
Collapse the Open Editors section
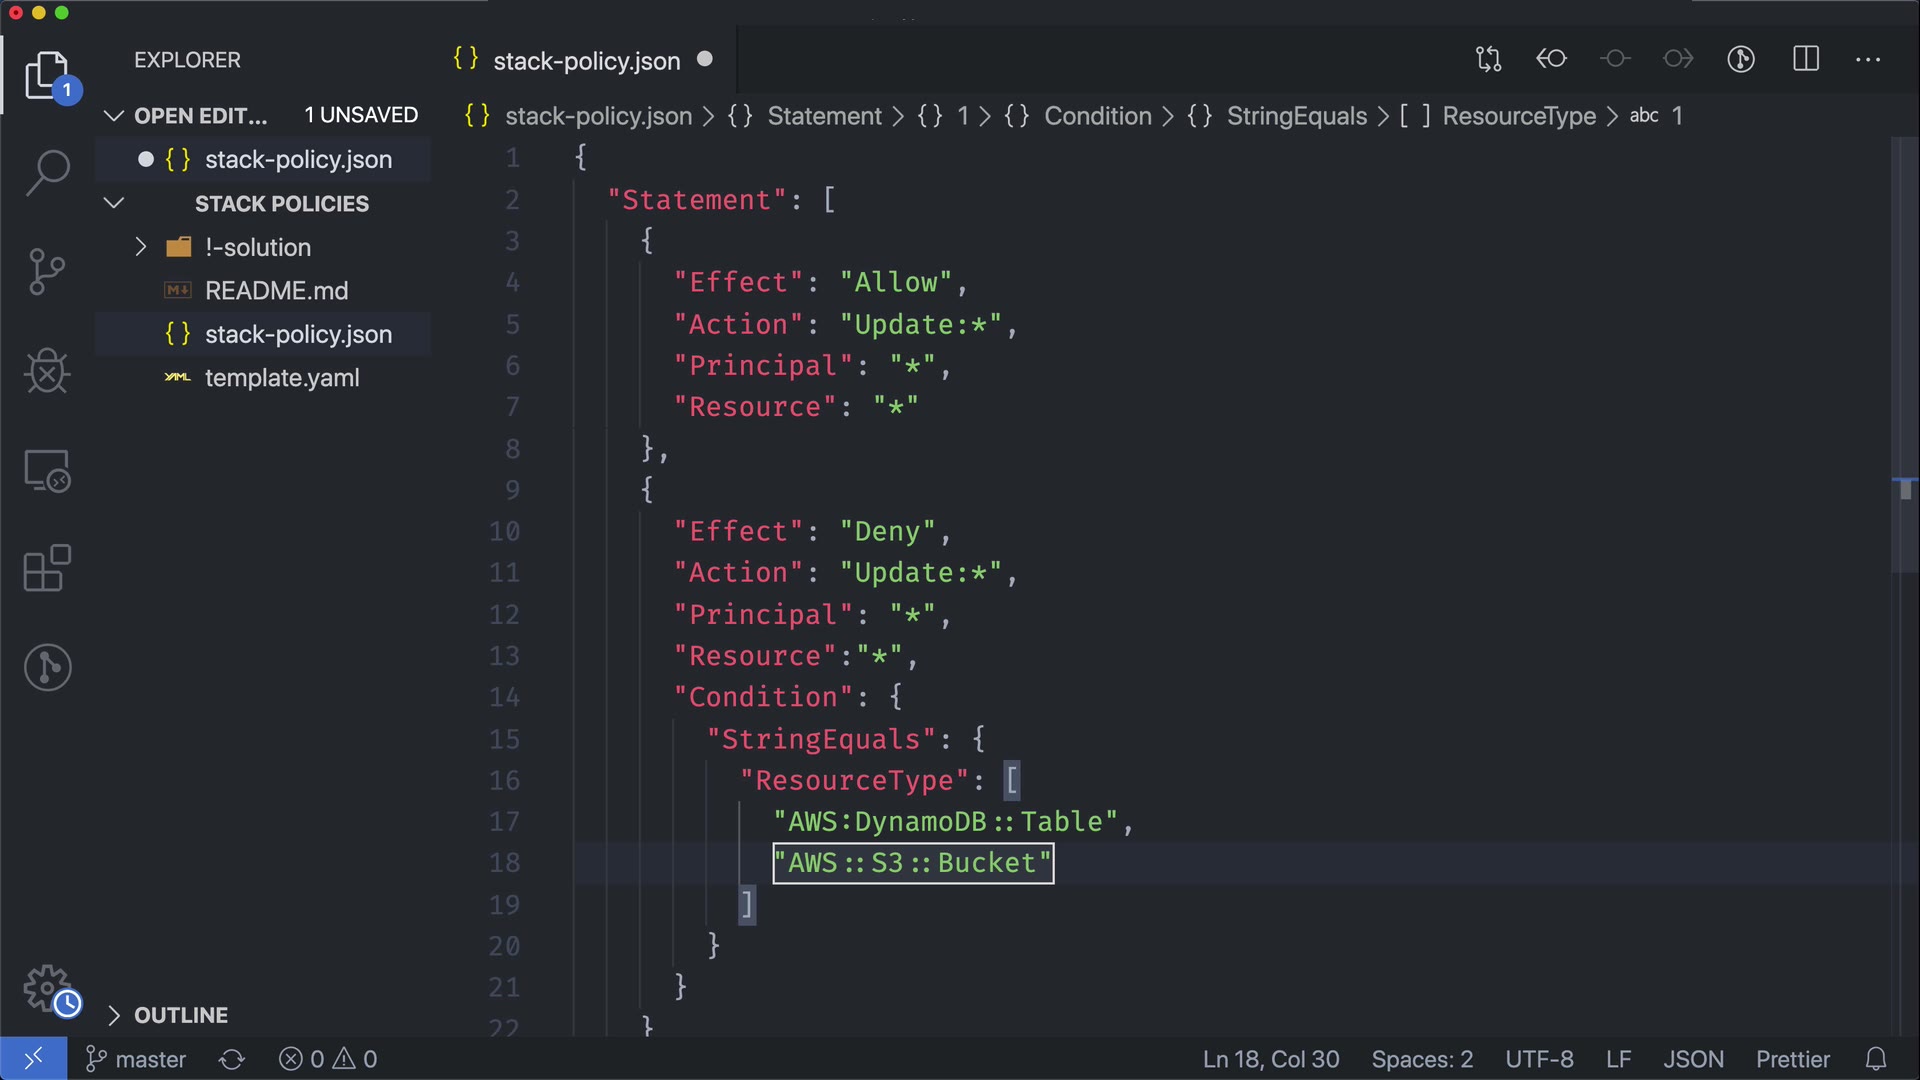click(x=114, y=116)
